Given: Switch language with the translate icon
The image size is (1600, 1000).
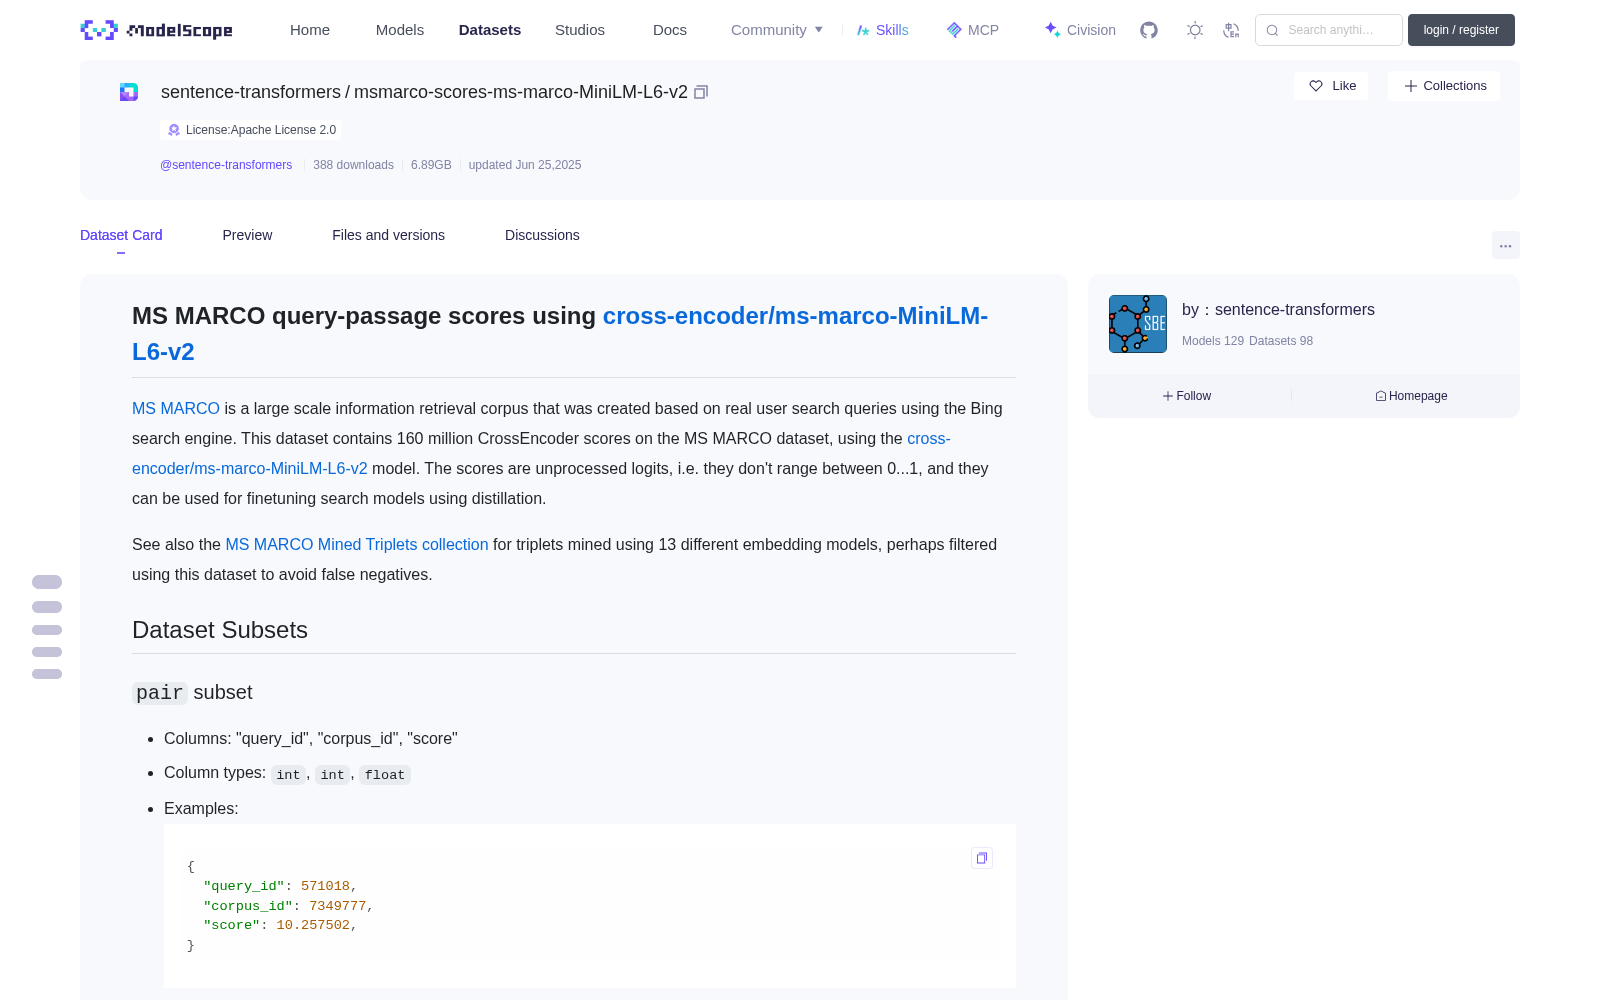Looking at the screenshot, I should pyautogui.click(x=1231, y=30).
